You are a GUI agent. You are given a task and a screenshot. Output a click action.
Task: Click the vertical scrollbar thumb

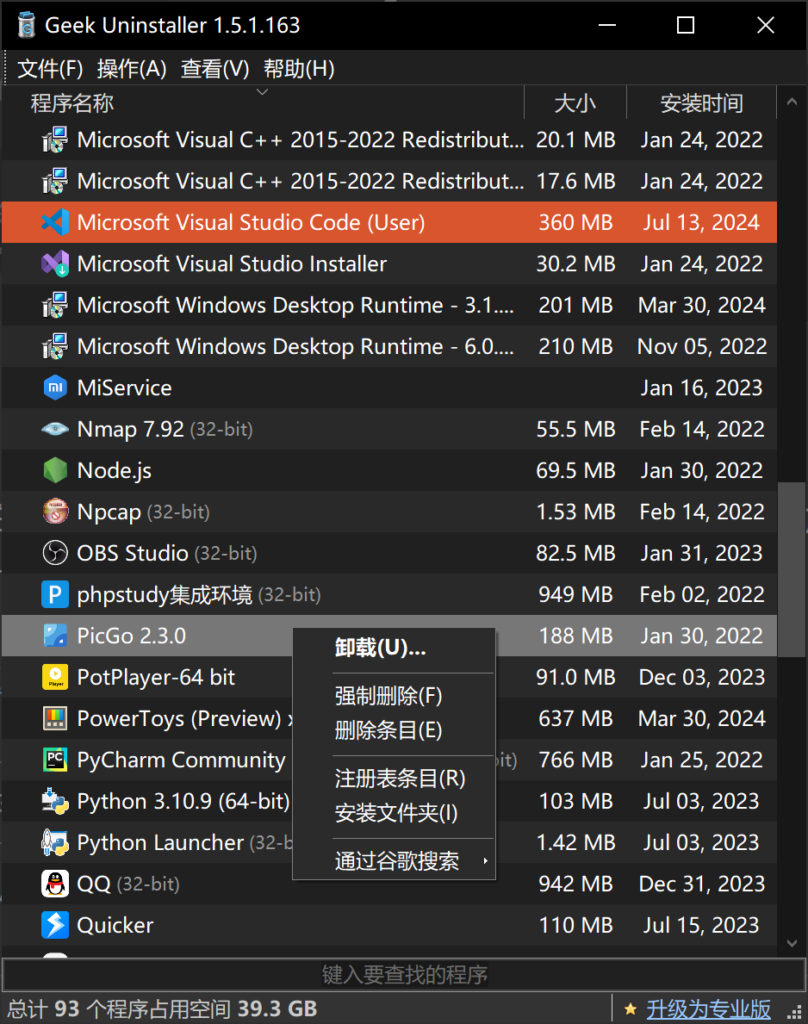pos(792,569)
